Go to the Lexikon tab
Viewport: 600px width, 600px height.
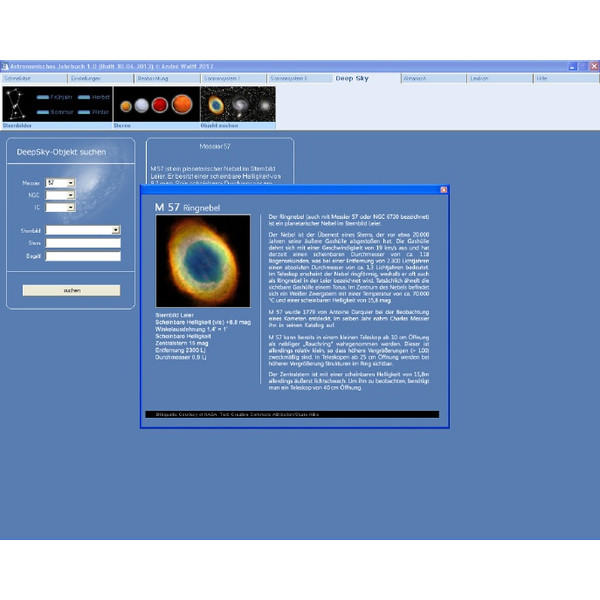pyautogui.click(x=480, y=77)
